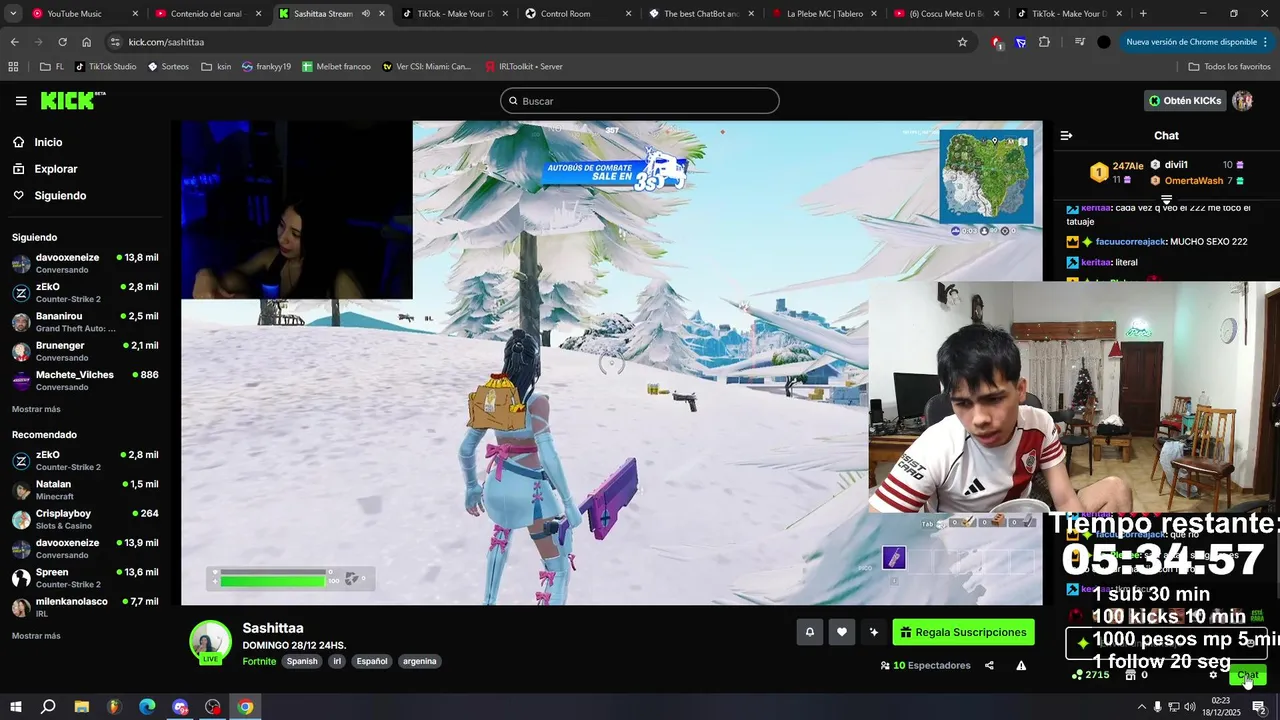
Task: Click the Buscar search field
Action: [x=640, y=101]
